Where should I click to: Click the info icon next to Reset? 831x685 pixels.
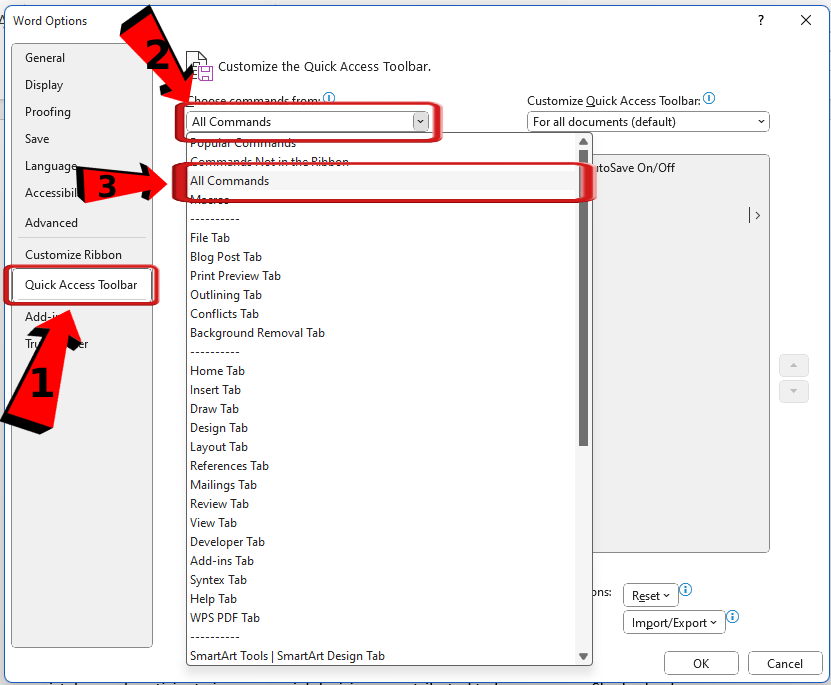click(685, 590)
